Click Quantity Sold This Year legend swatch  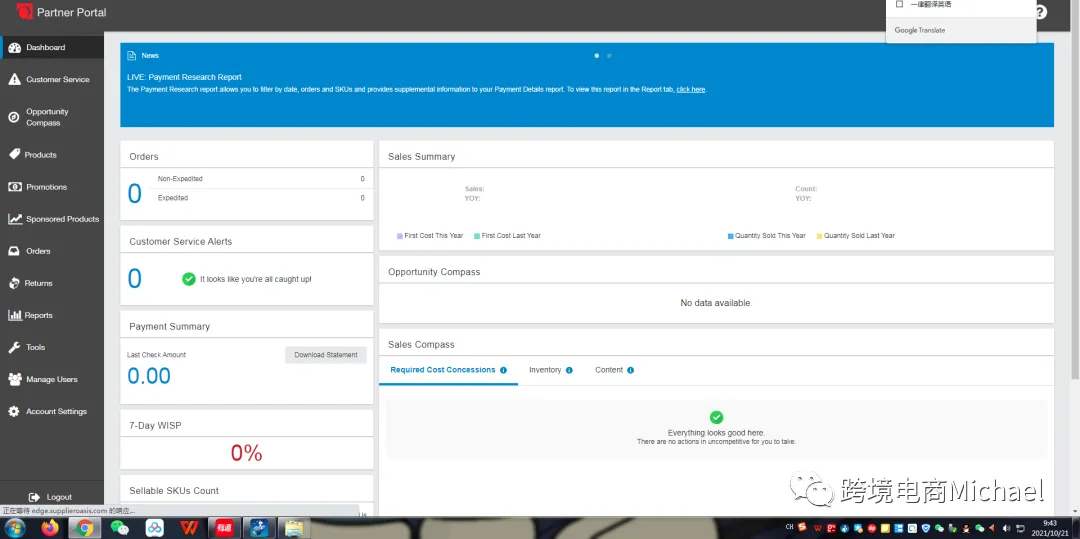tap(730, 236)
